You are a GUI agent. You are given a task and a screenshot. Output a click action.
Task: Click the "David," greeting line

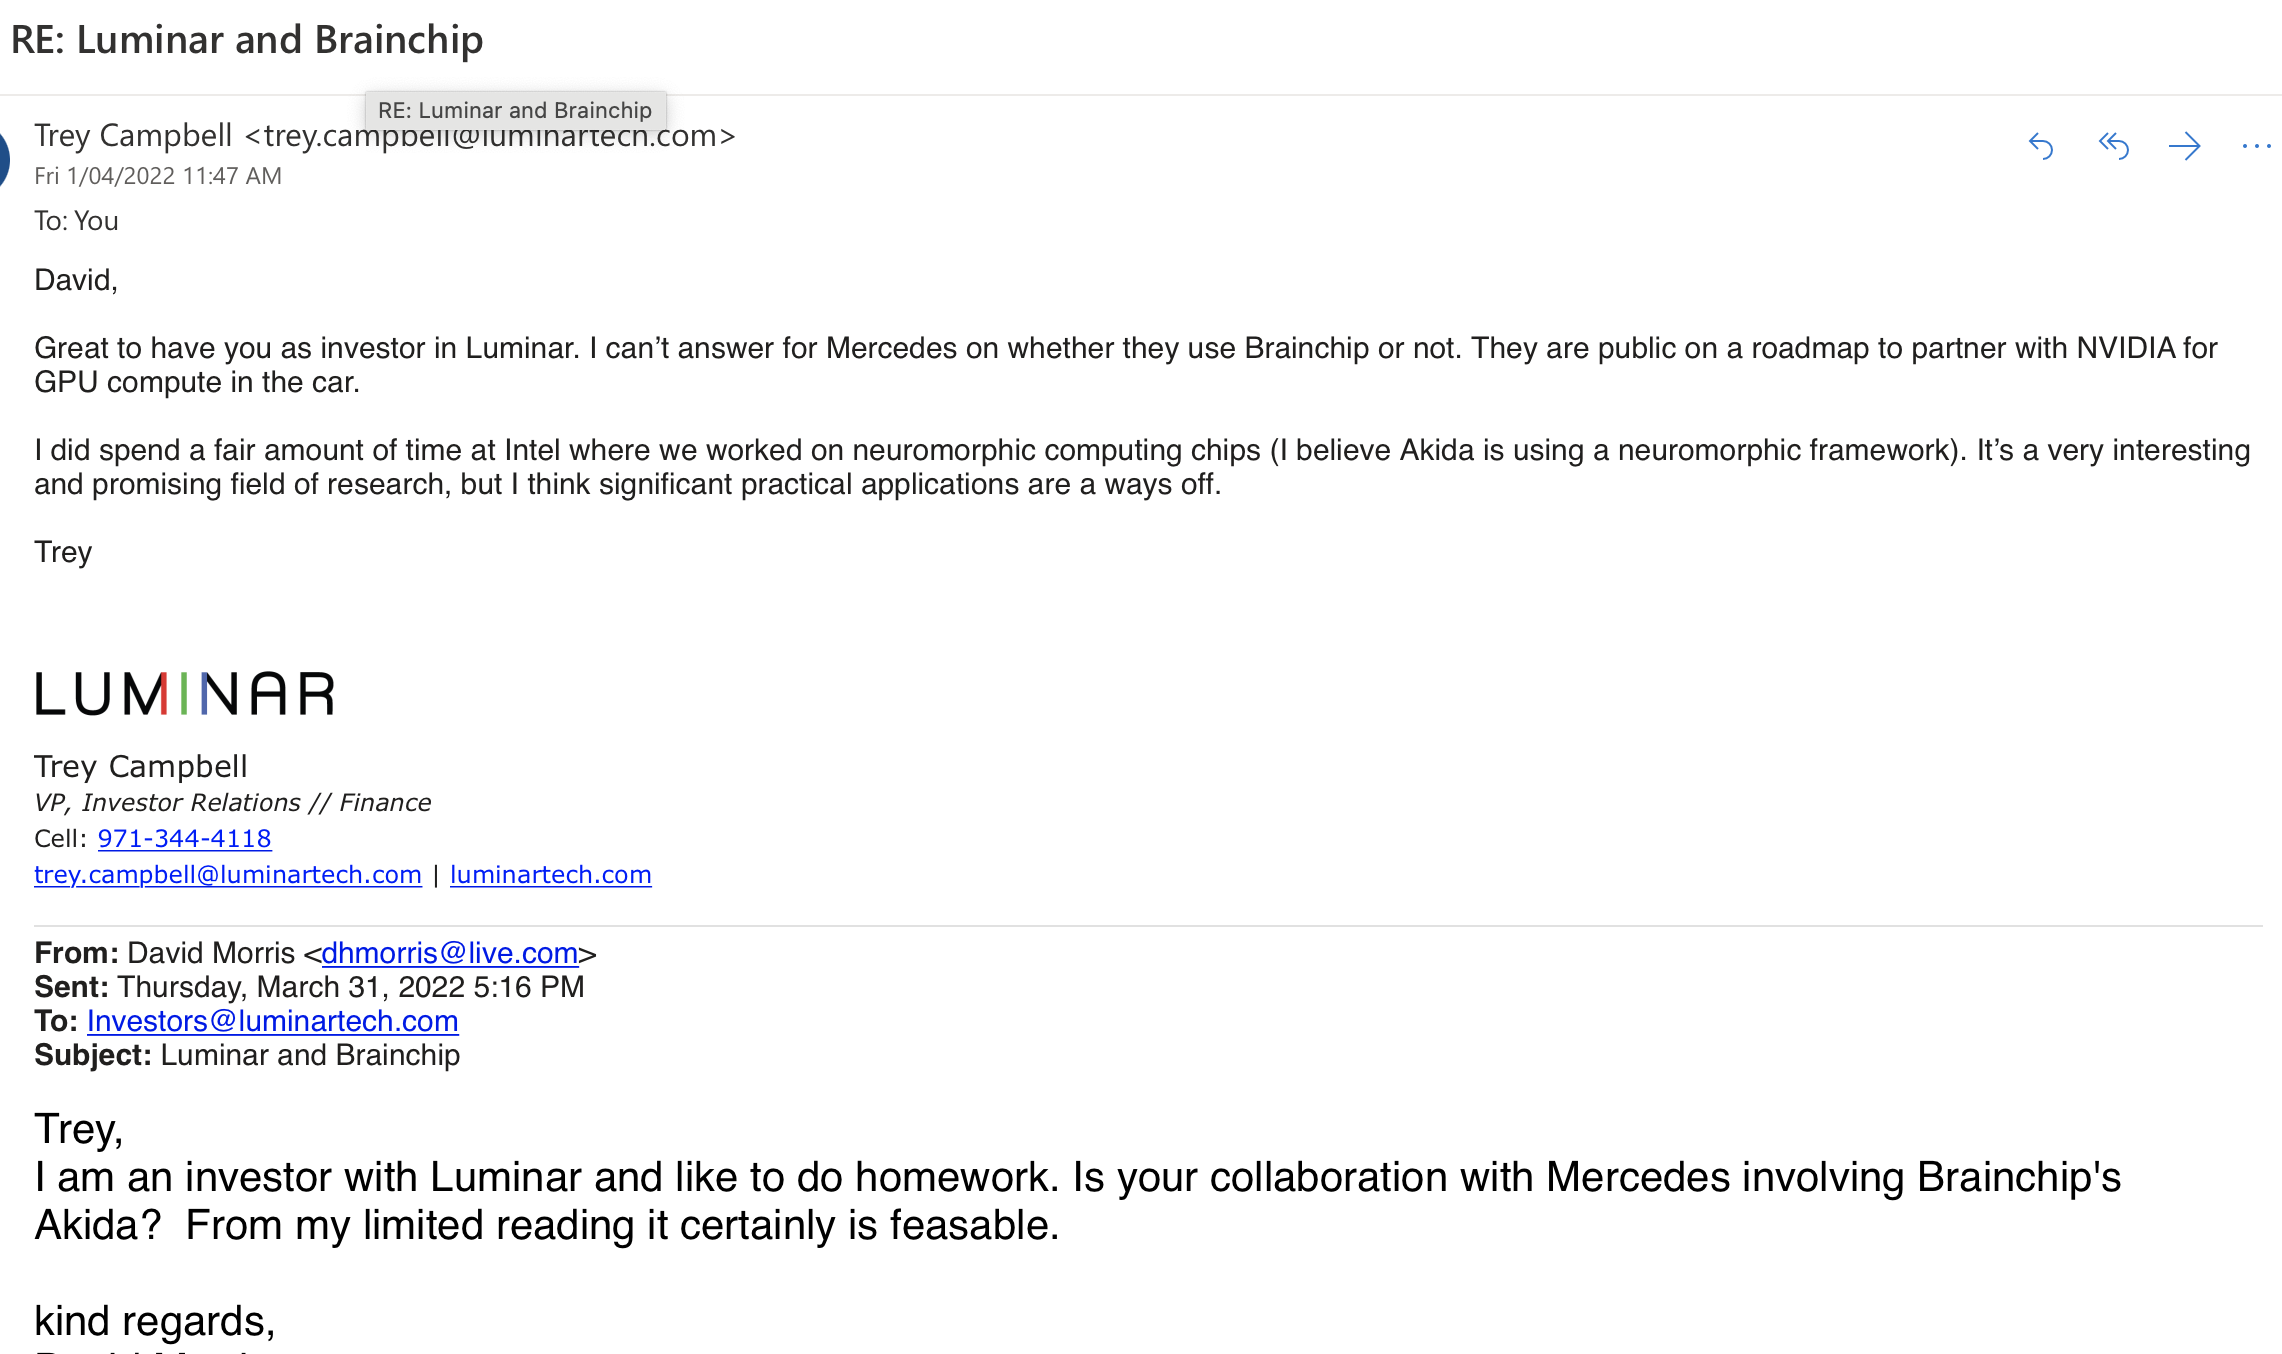coord(76,280)
